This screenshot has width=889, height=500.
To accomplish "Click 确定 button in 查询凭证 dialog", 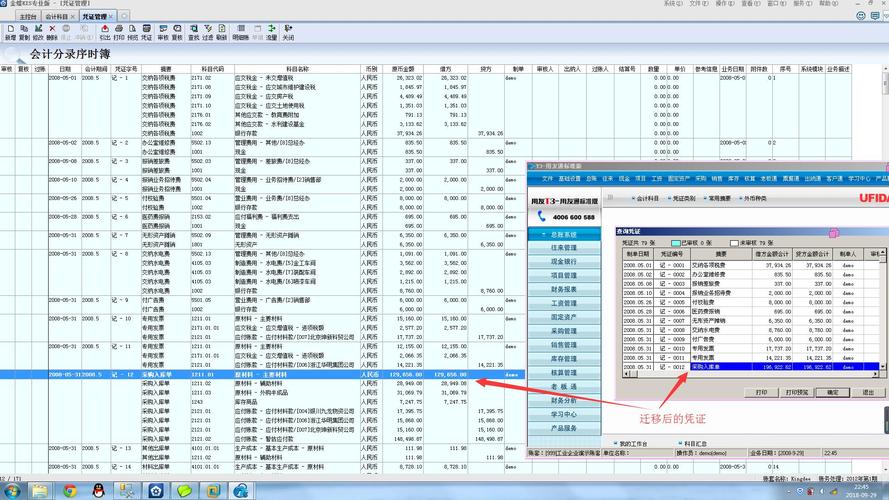I will (x=832, y=392).
